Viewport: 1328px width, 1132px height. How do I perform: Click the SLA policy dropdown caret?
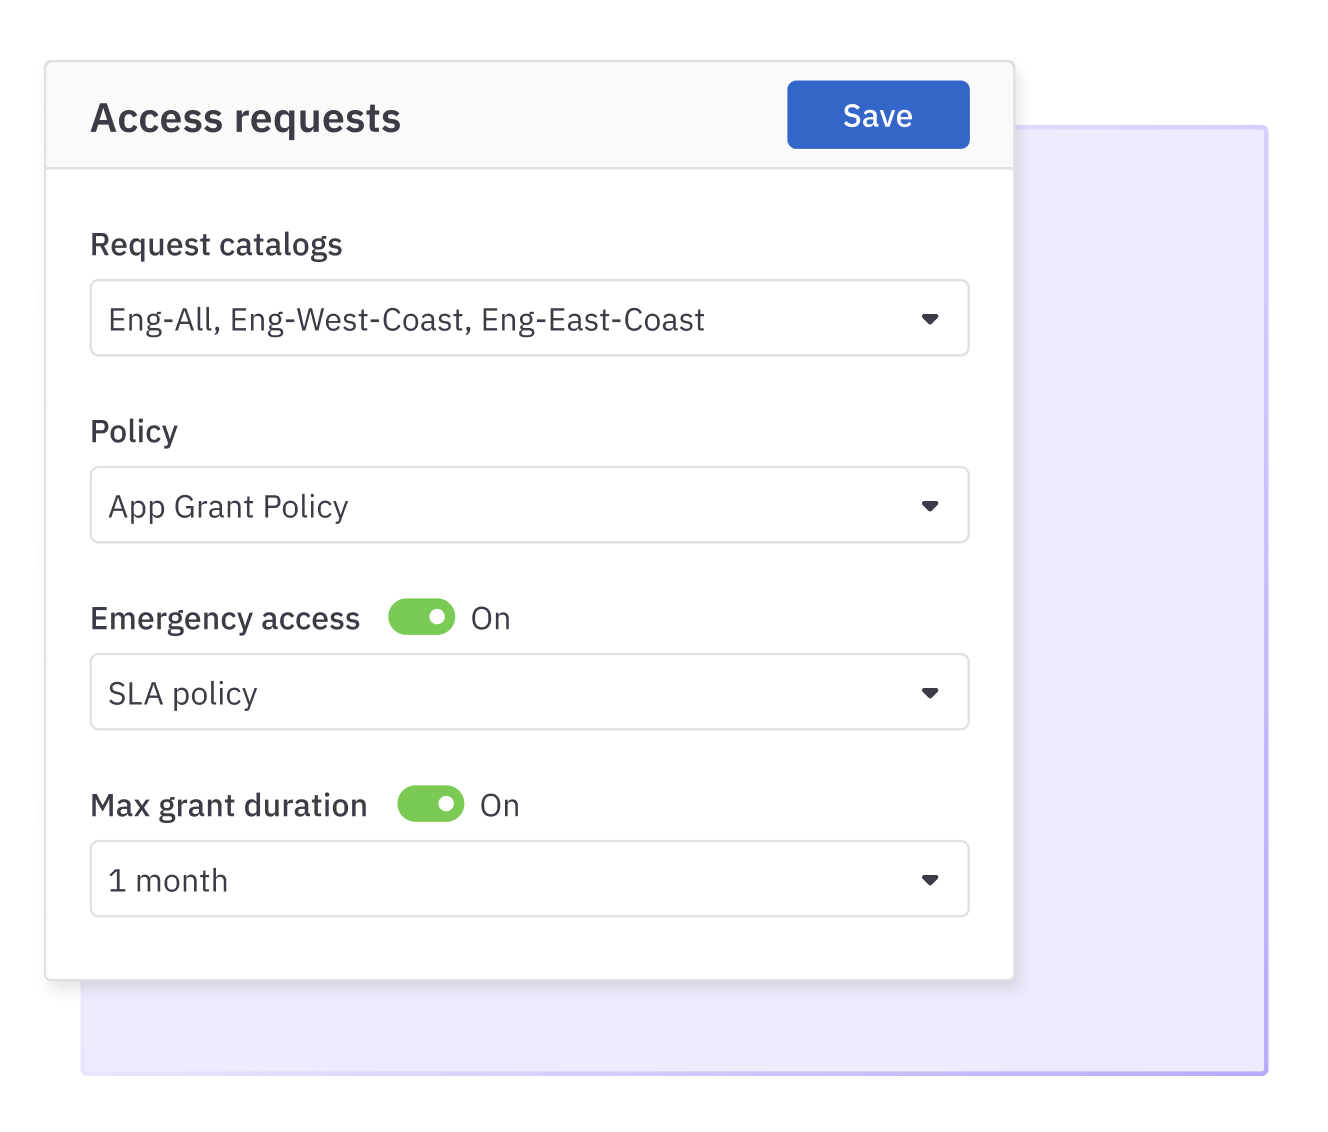(929, 693)
